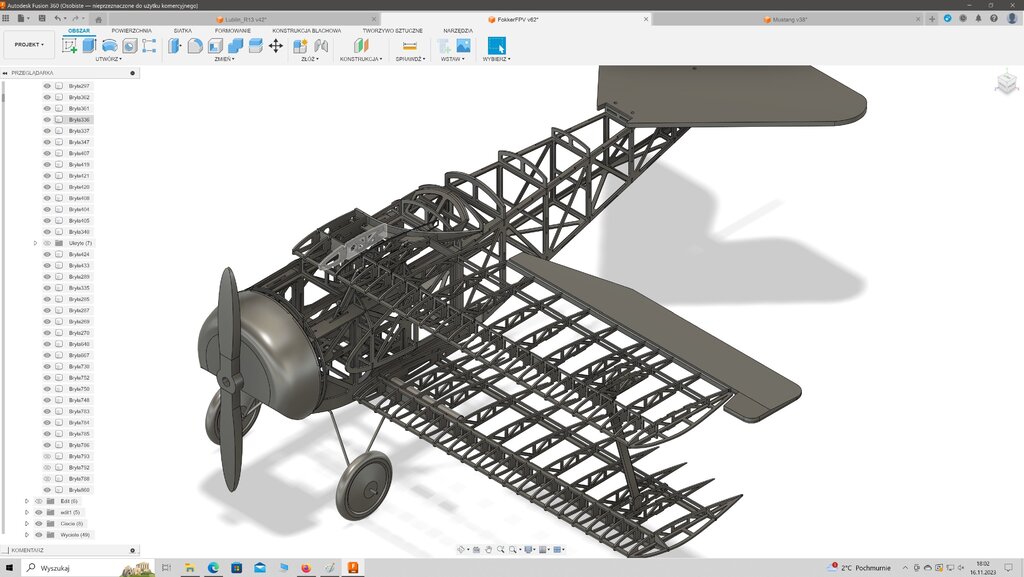The image size is (1024, 577).
Task: Click the Extrude tool in Utwórz group
Action: (89, 45)
